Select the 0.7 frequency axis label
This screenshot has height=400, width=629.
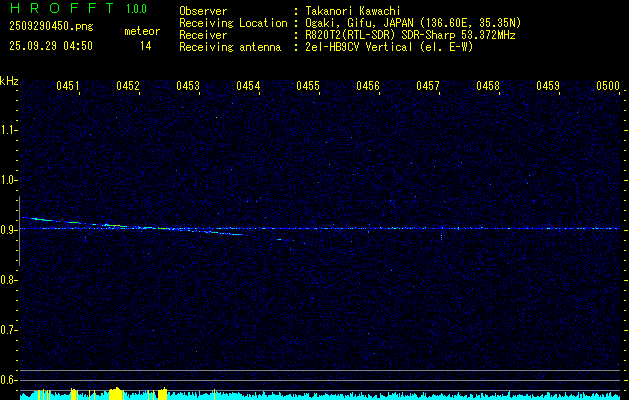9,329
